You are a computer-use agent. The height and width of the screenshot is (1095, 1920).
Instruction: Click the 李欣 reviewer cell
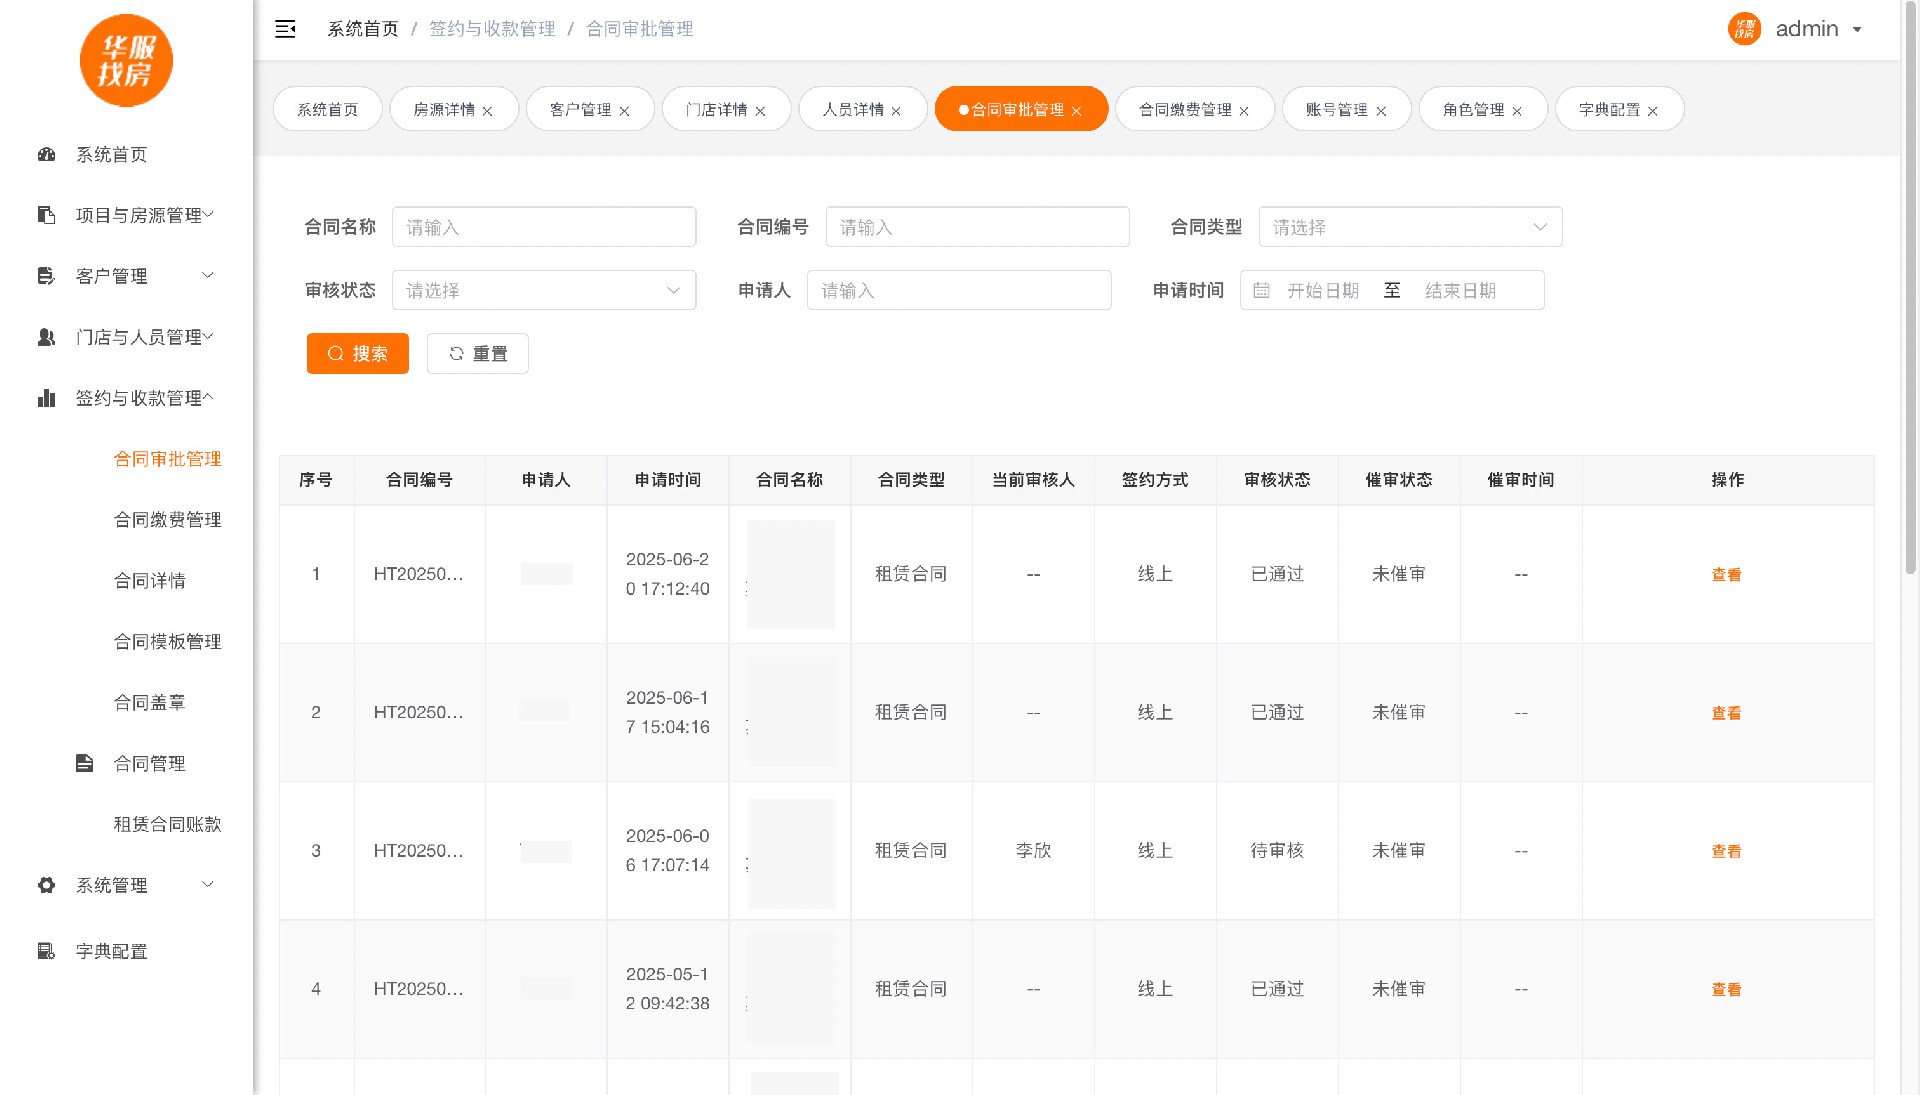coord(1033,850)
